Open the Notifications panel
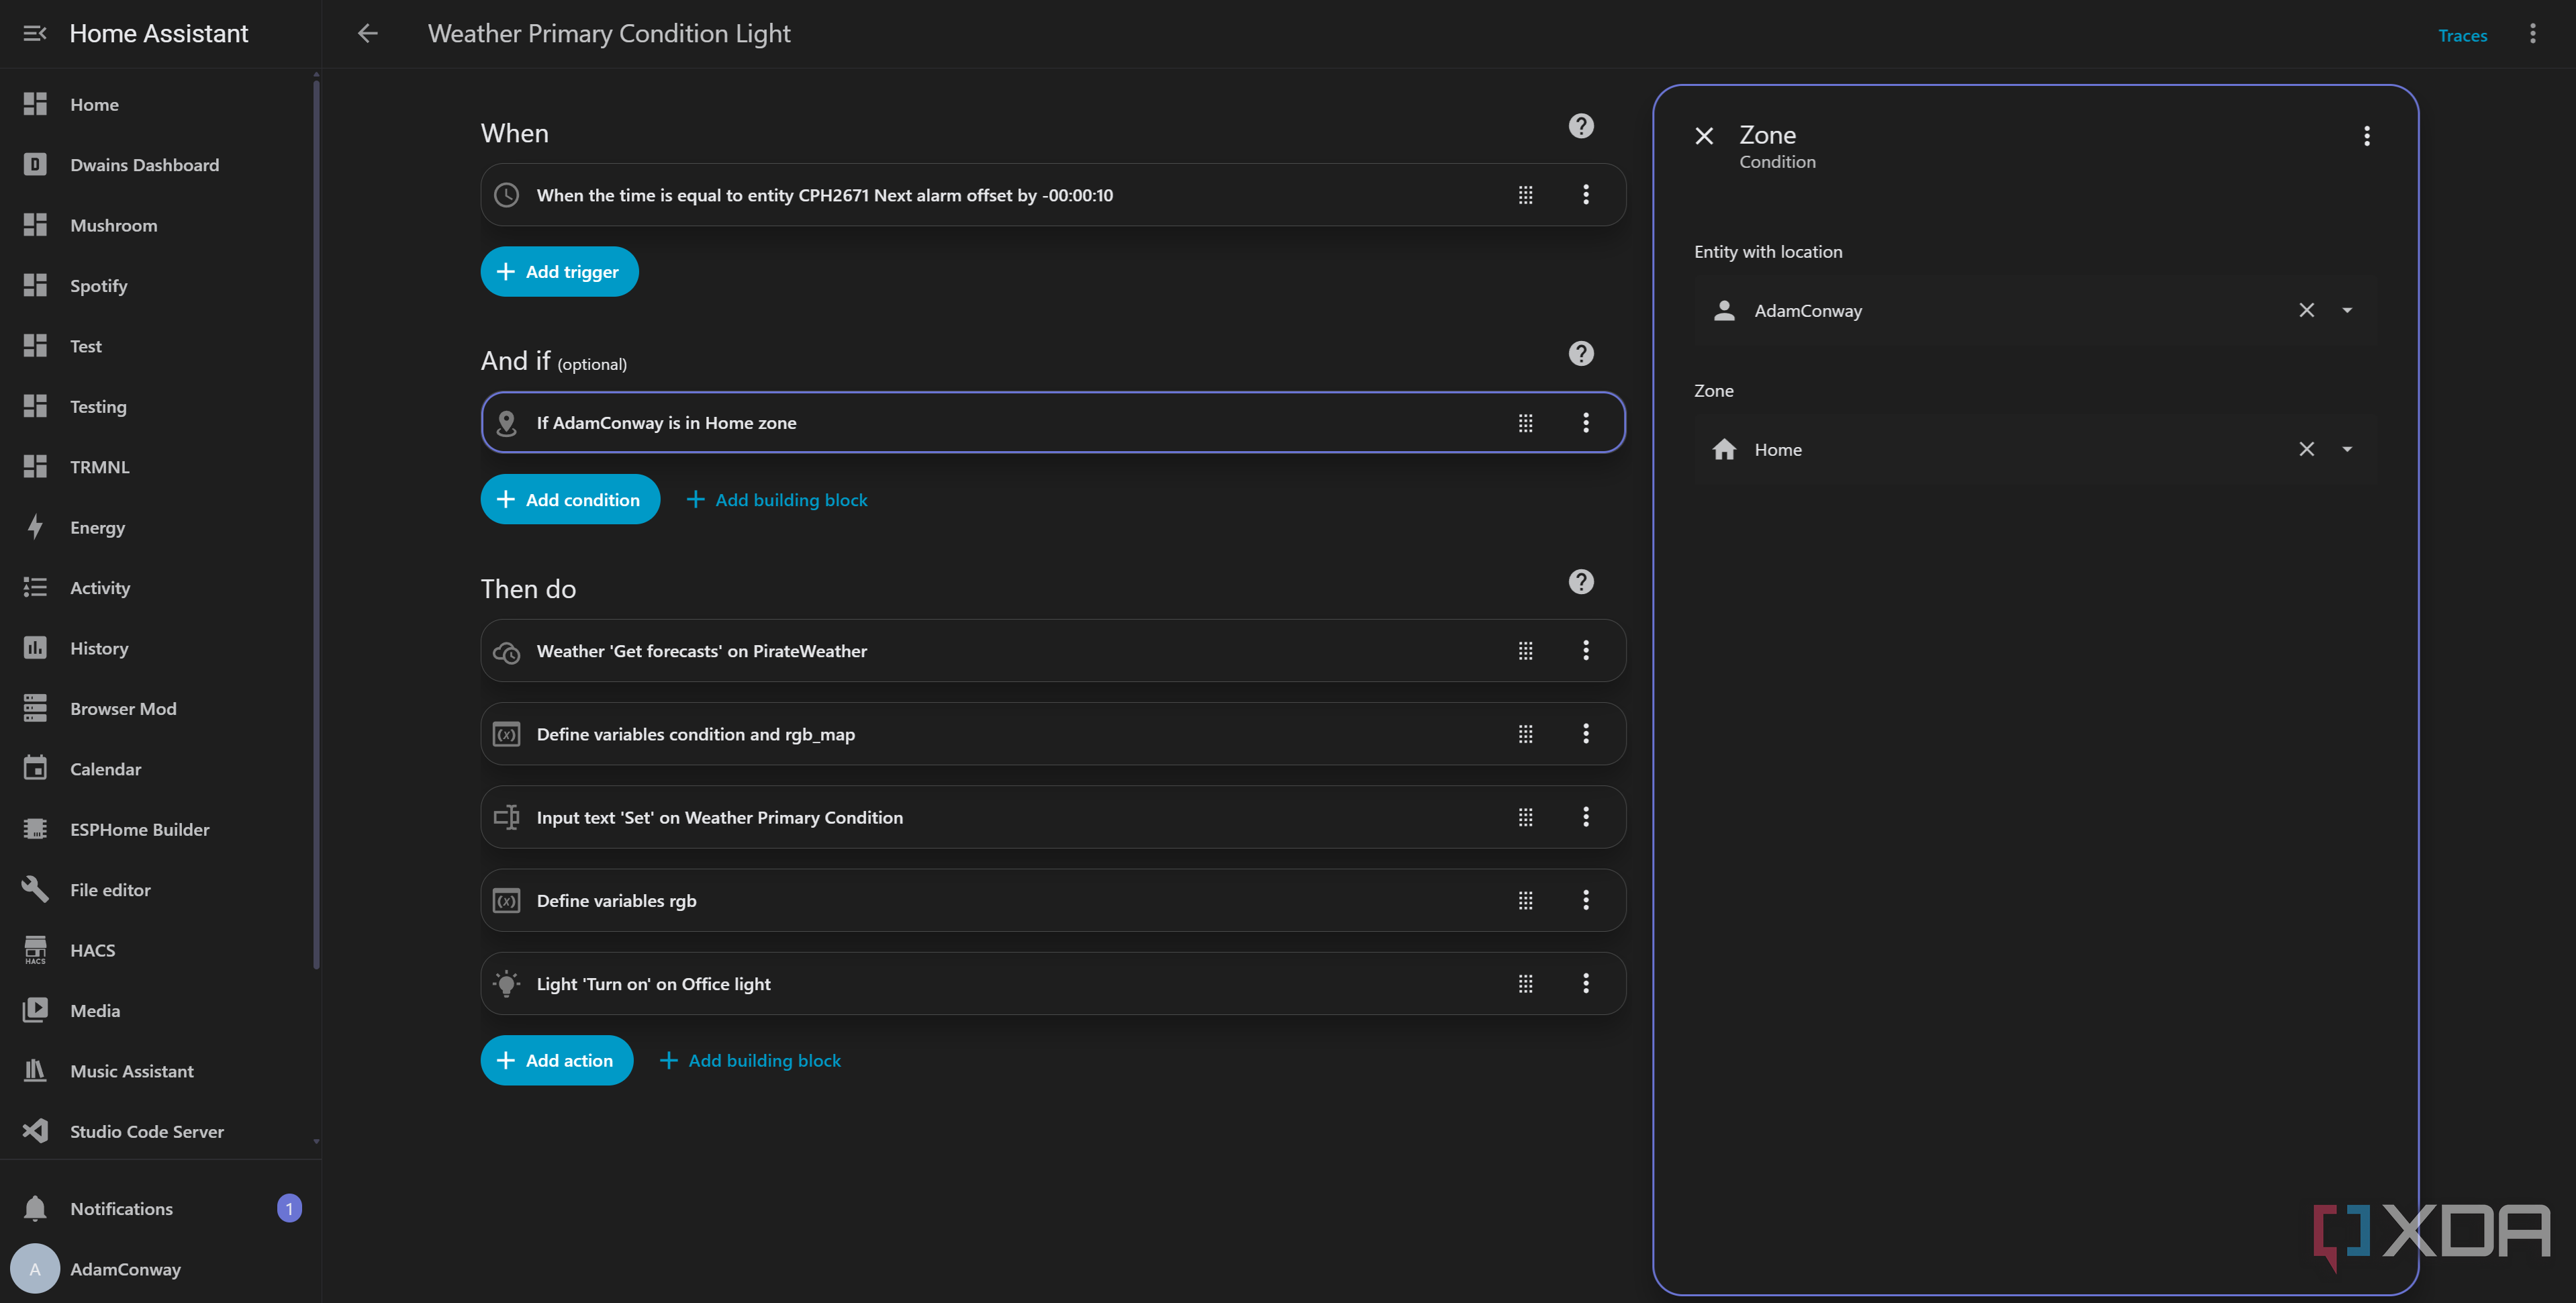This screenshot has width=2576, height=1303. click(x=160, y=1208)
